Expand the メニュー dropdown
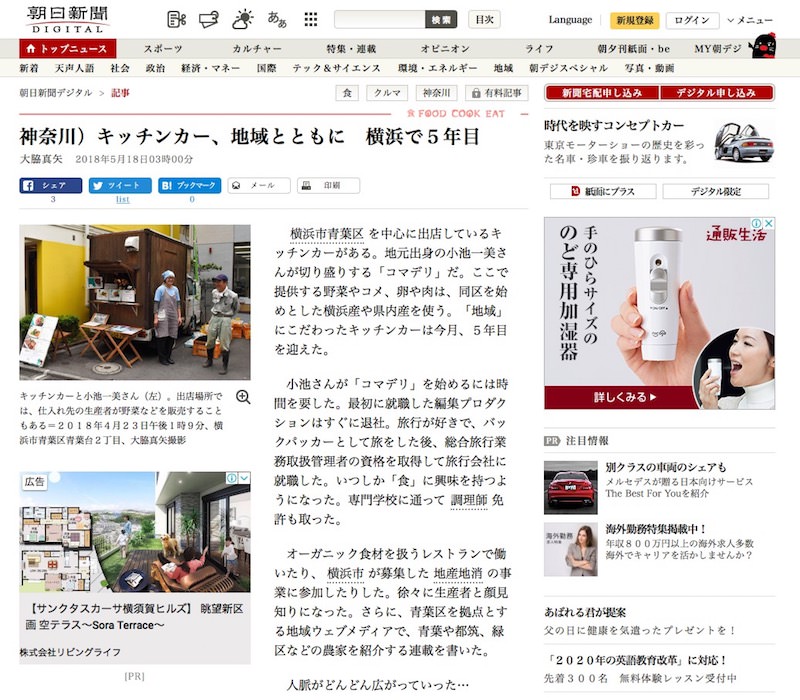Image resolution: width=800 pixels, height=700 pixels. pos(749,20)
